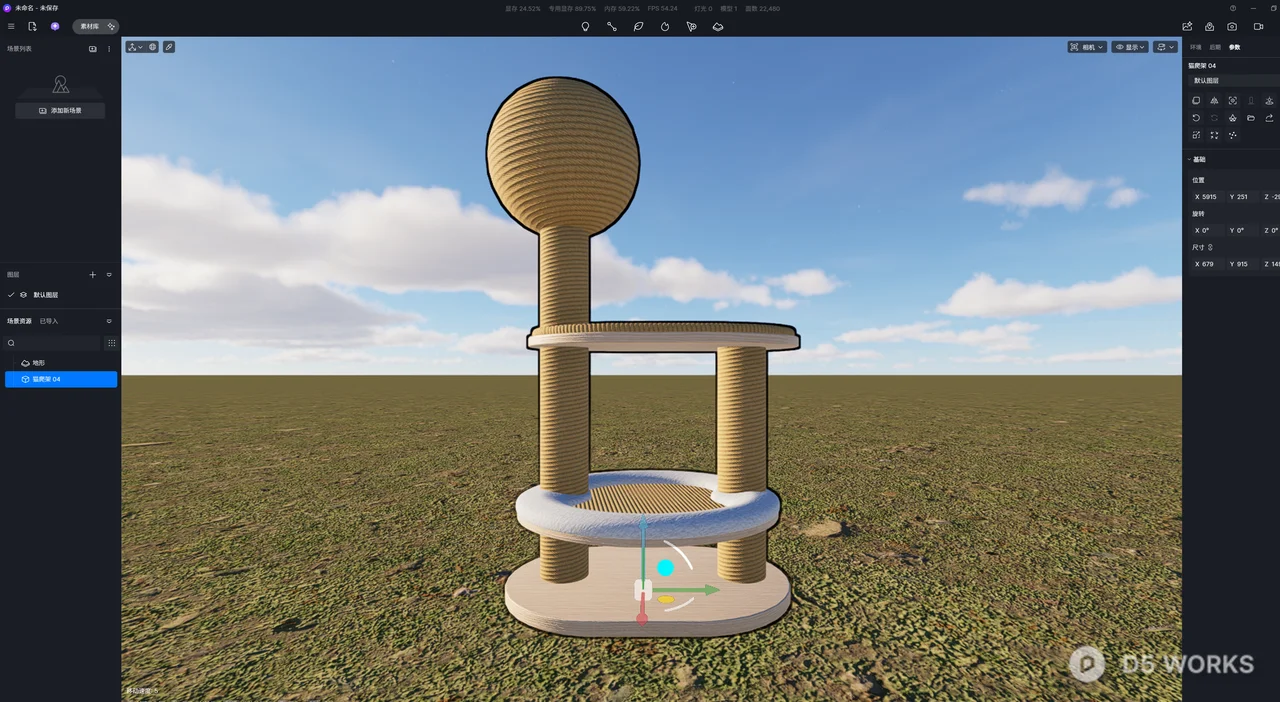The width and height of the screenshot is (1280, 702).
Task: Switch to the 场景资源 tab
Action: pos(19,321)
